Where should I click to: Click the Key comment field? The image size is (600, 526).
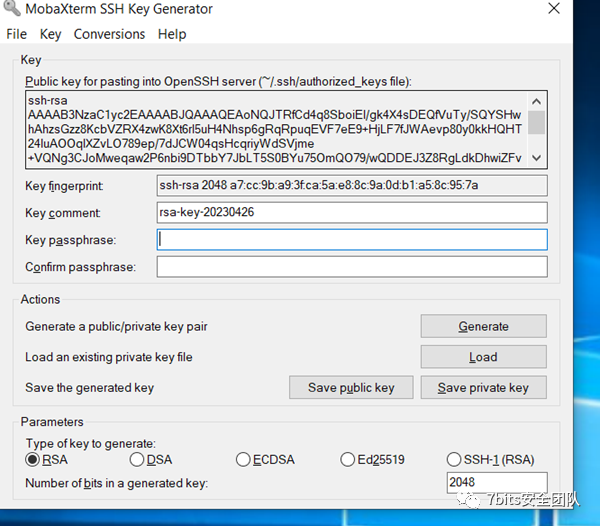coord(352,212)
